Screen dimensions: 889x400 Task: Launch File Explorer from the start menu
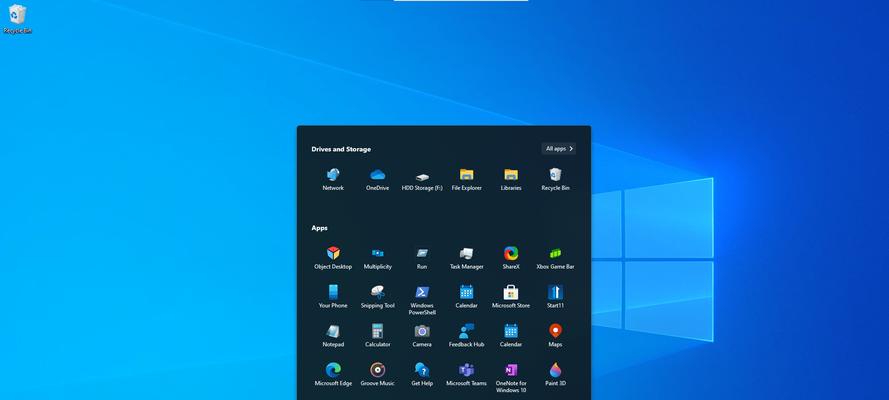point(467,180)
